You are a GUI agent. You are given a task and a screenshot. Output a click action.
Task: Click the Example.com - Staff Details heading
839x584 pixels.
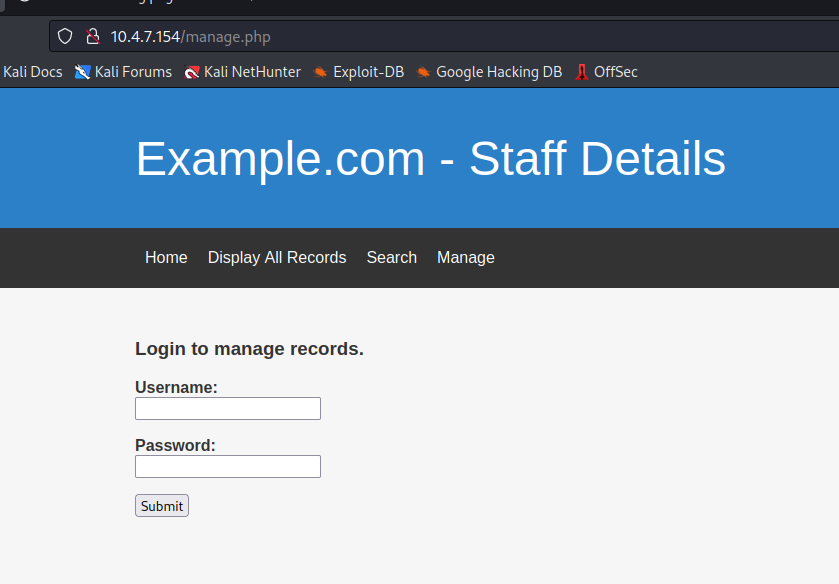(430, 159)
